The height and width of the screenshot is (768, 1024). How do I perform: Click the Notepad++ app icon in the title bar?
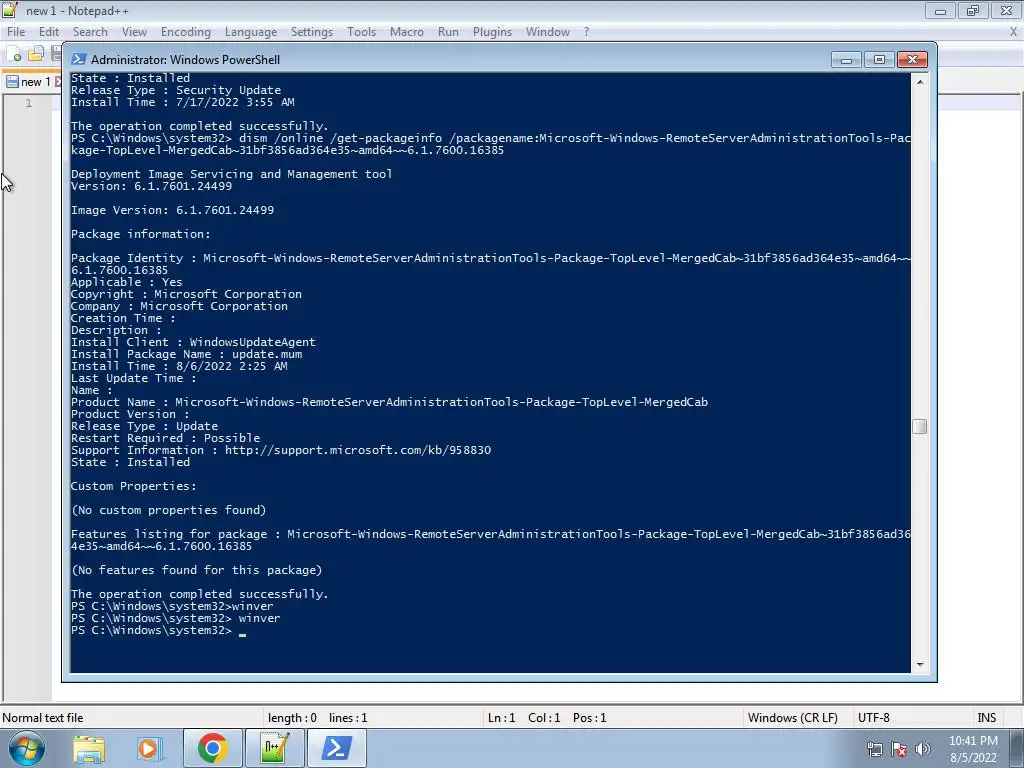click(x=10, y=10)
